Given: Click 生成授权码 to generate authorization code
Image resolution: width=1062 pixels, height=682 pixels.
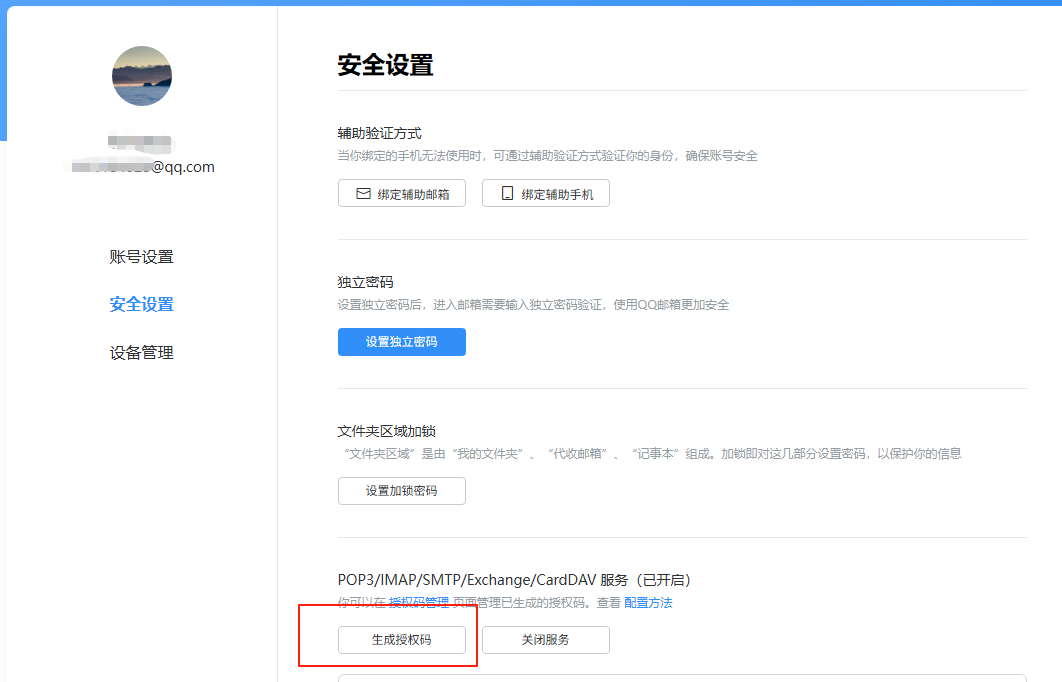Looking at the screenshot, I should (x=402, y=640).
